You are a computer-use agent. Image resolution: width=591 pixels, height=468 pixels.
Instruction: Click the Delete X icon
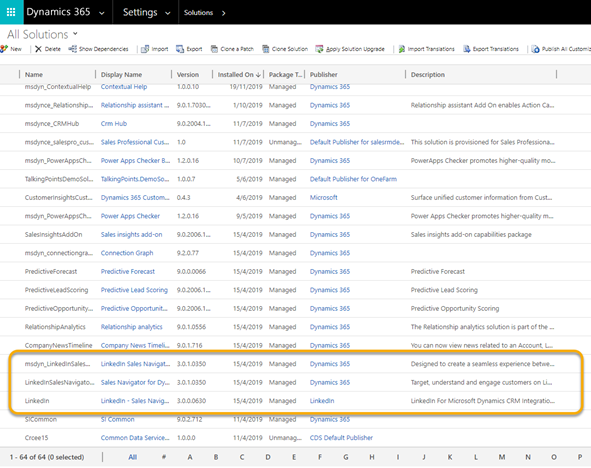coord(38,49)
